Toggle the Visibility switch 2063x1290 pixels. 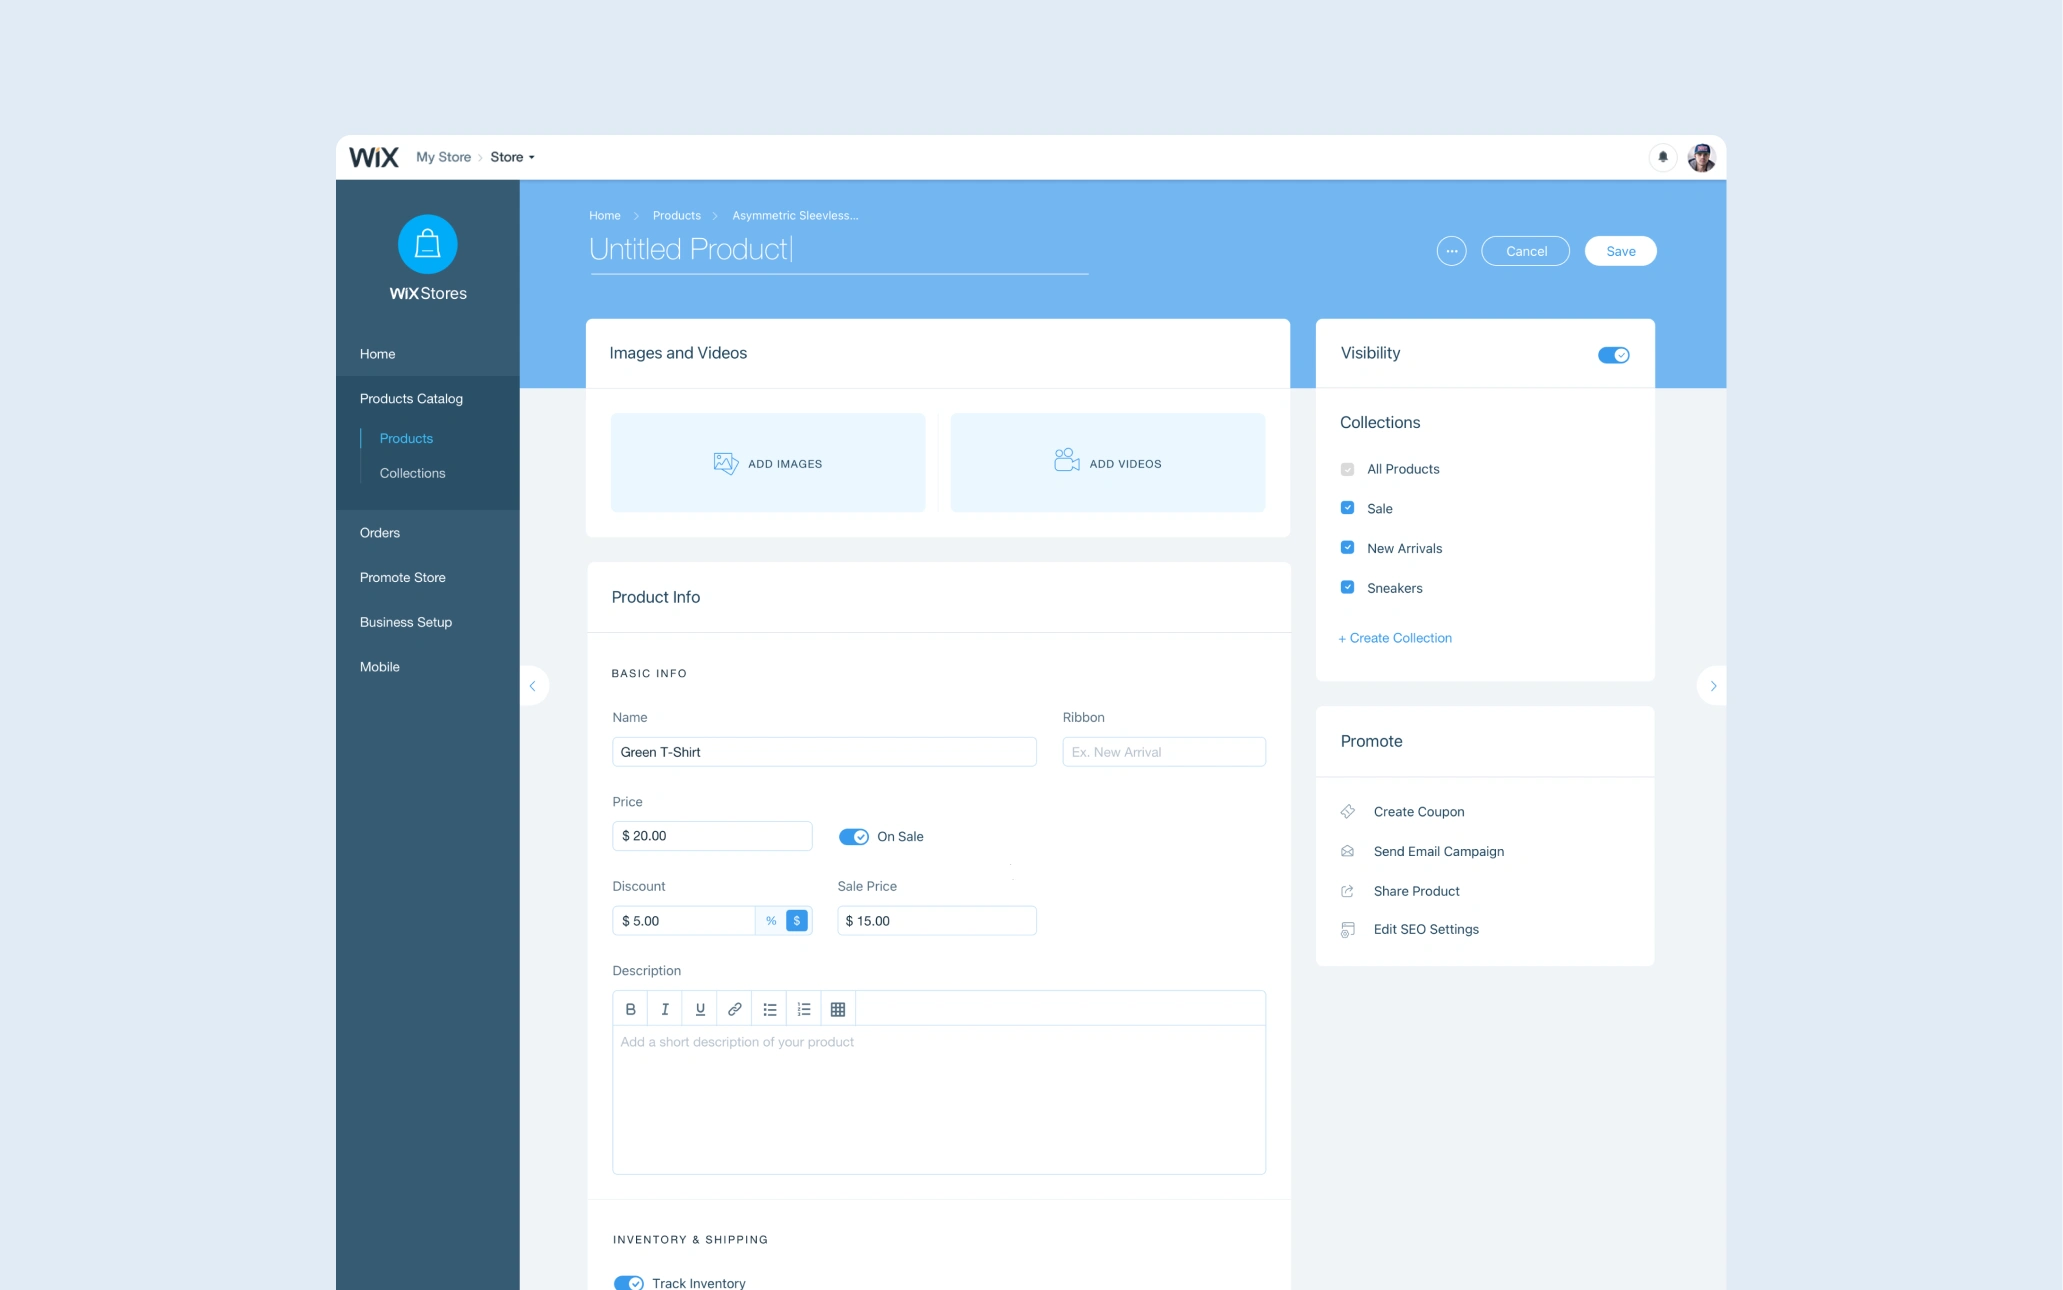[x=1613, y=355]
